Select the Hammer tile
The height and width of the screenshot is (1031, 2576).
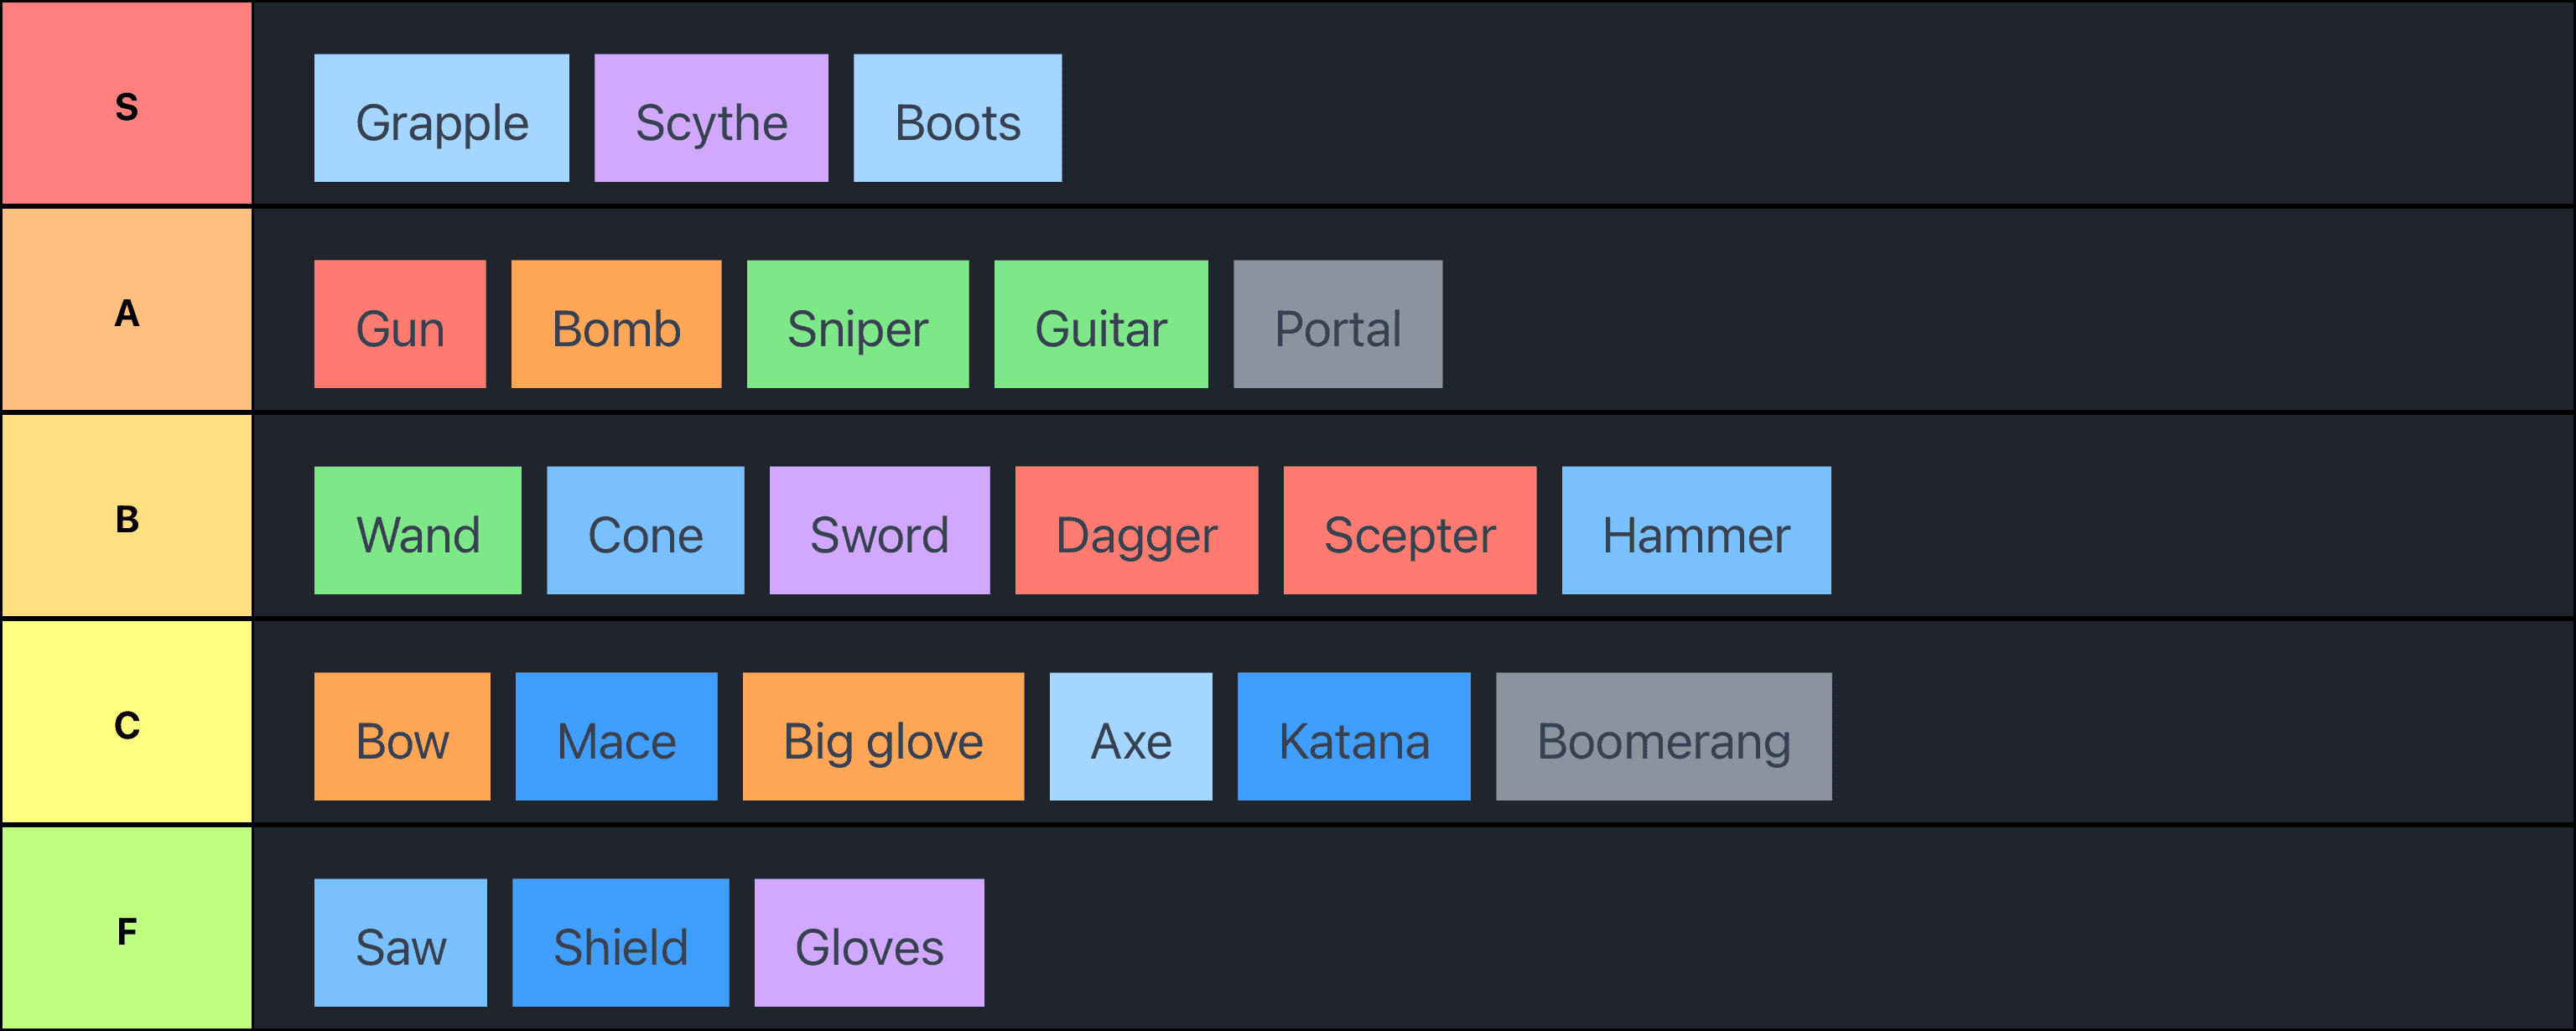(1696, 530)
